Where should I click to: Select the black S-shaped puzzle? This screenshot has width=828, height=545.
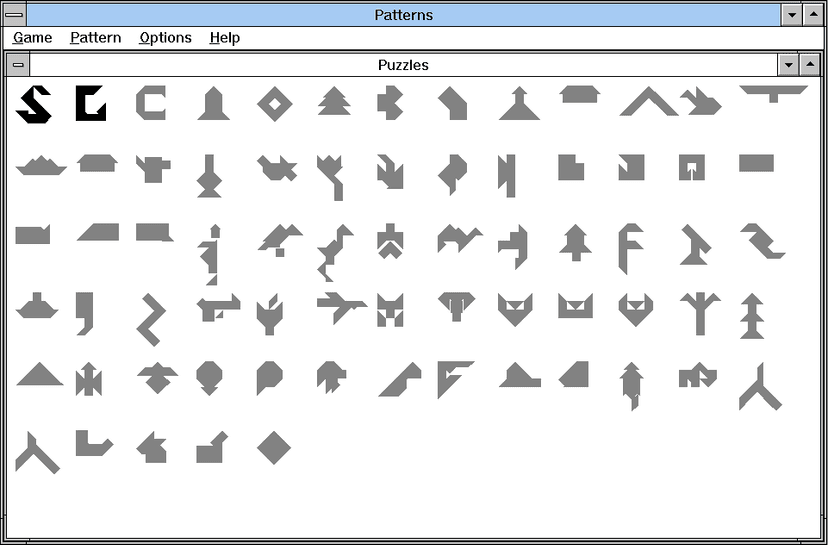tap(34, 104)
